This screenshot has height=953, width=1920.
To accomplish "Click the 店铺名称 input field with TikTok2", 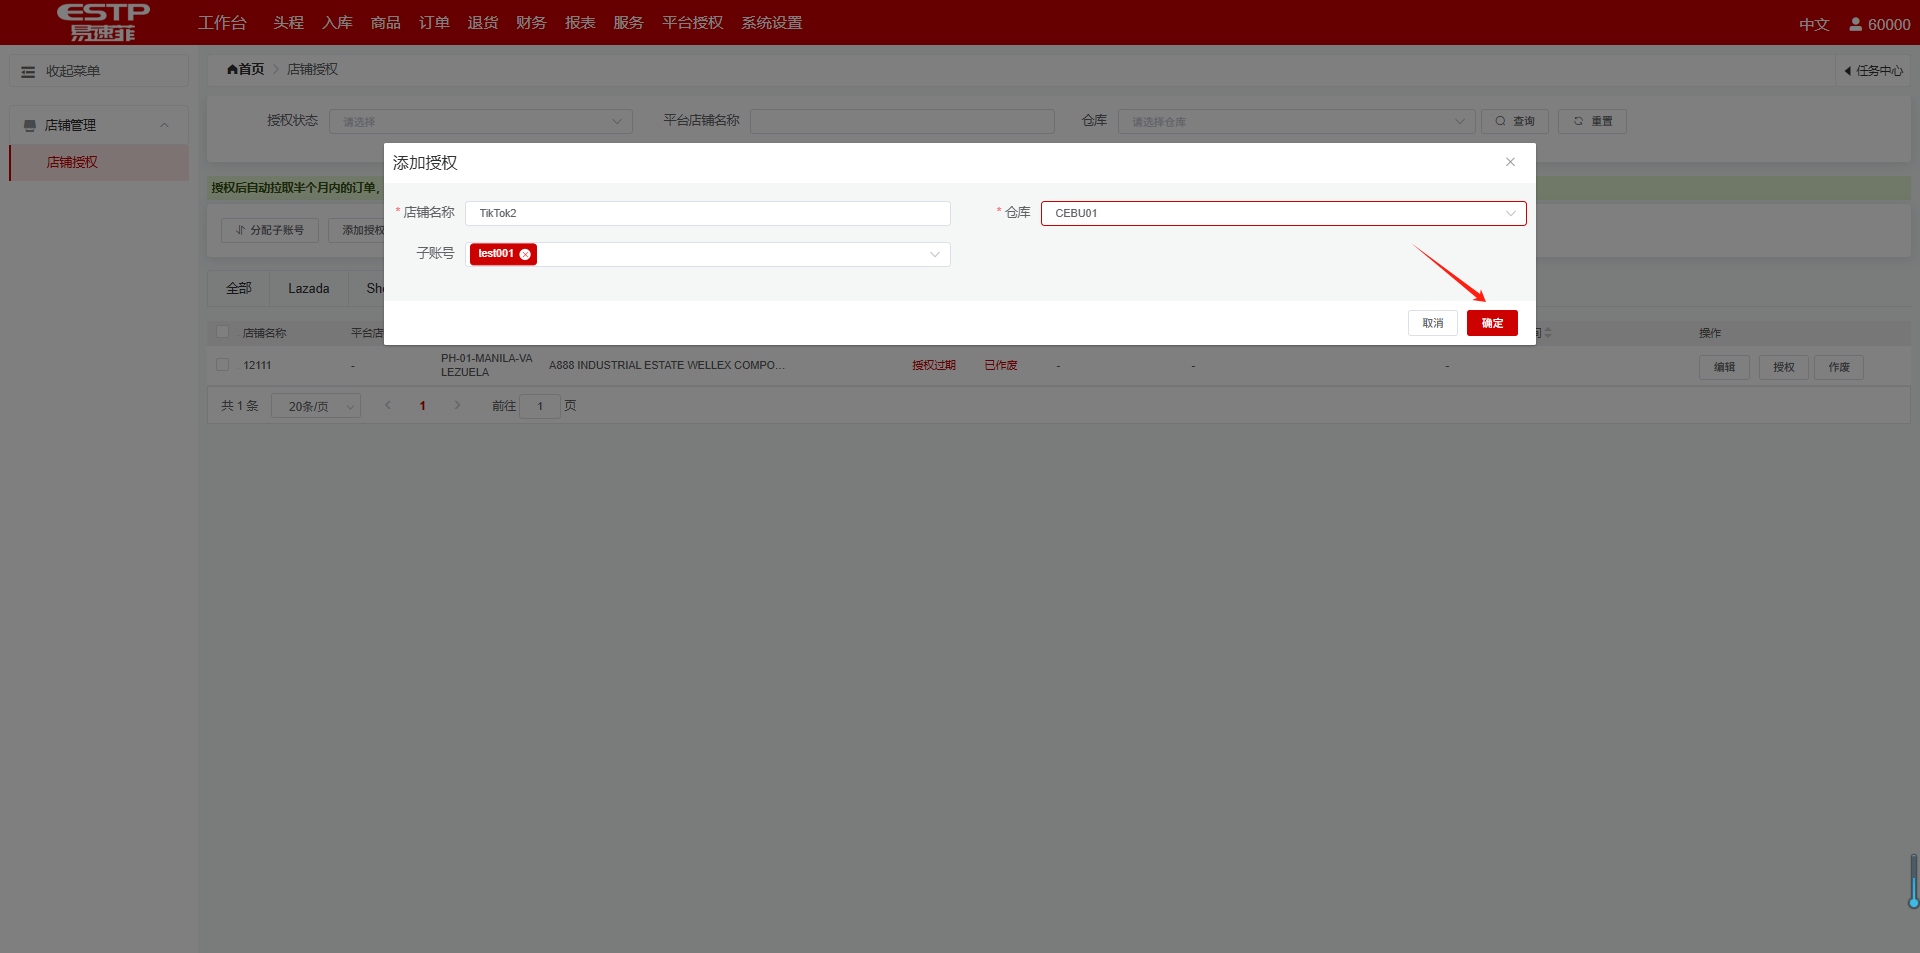I will pyautogui.click(x=707, y=213).
